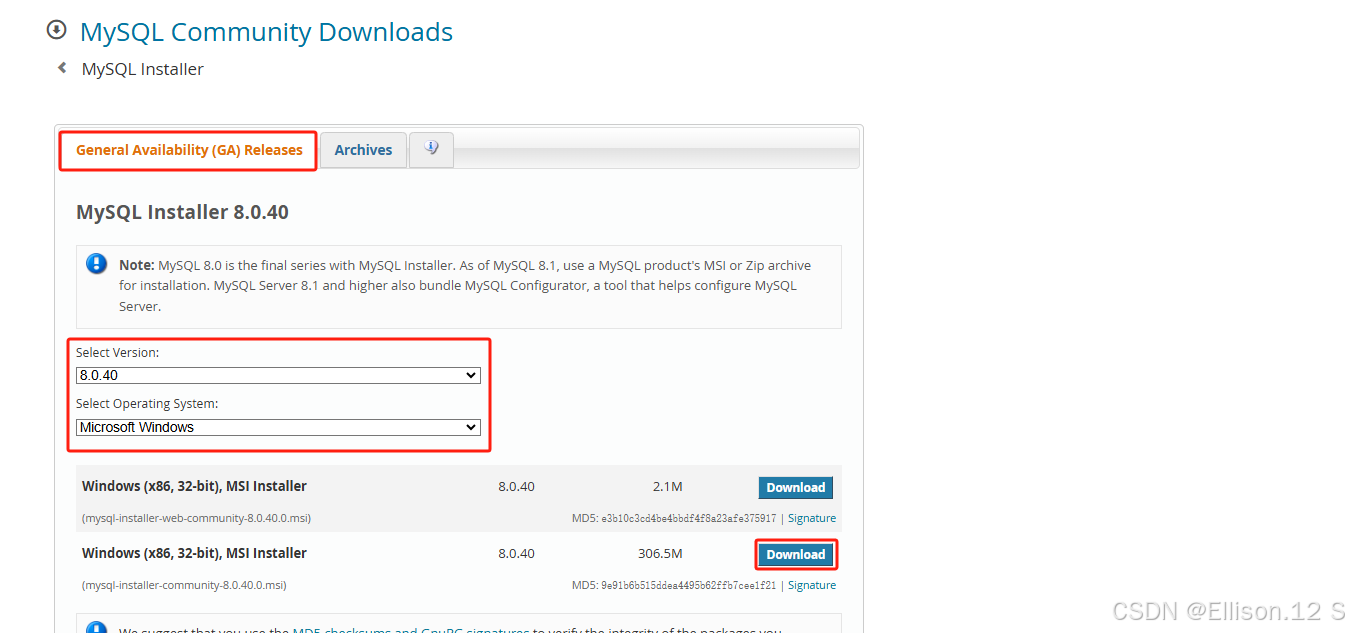Click filename mysql-installer-community-8.0.40.0.msi
The height and width of the screenshot is (633, 1349).
point(184,585)
